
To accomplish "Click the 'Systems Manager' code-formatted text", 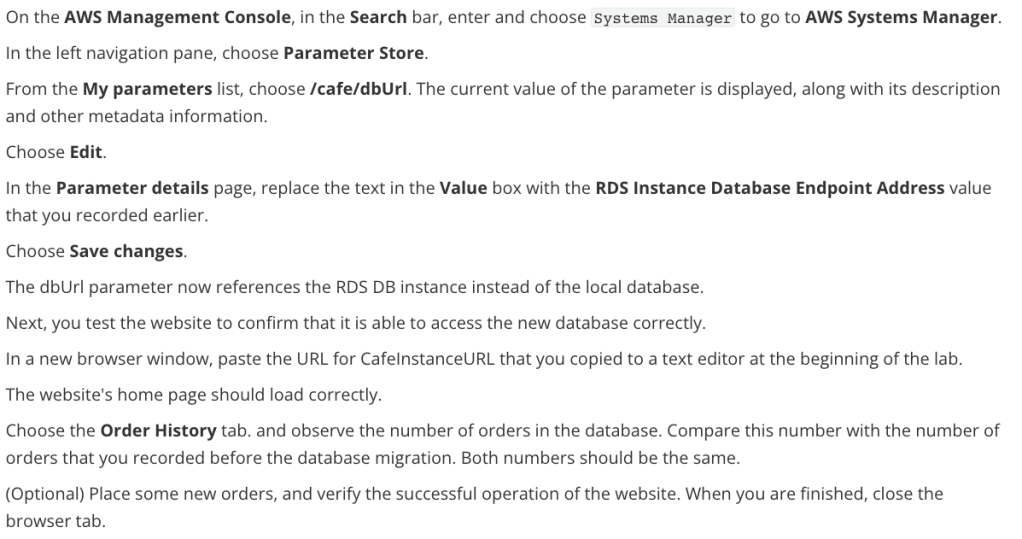I will (662, 19).
